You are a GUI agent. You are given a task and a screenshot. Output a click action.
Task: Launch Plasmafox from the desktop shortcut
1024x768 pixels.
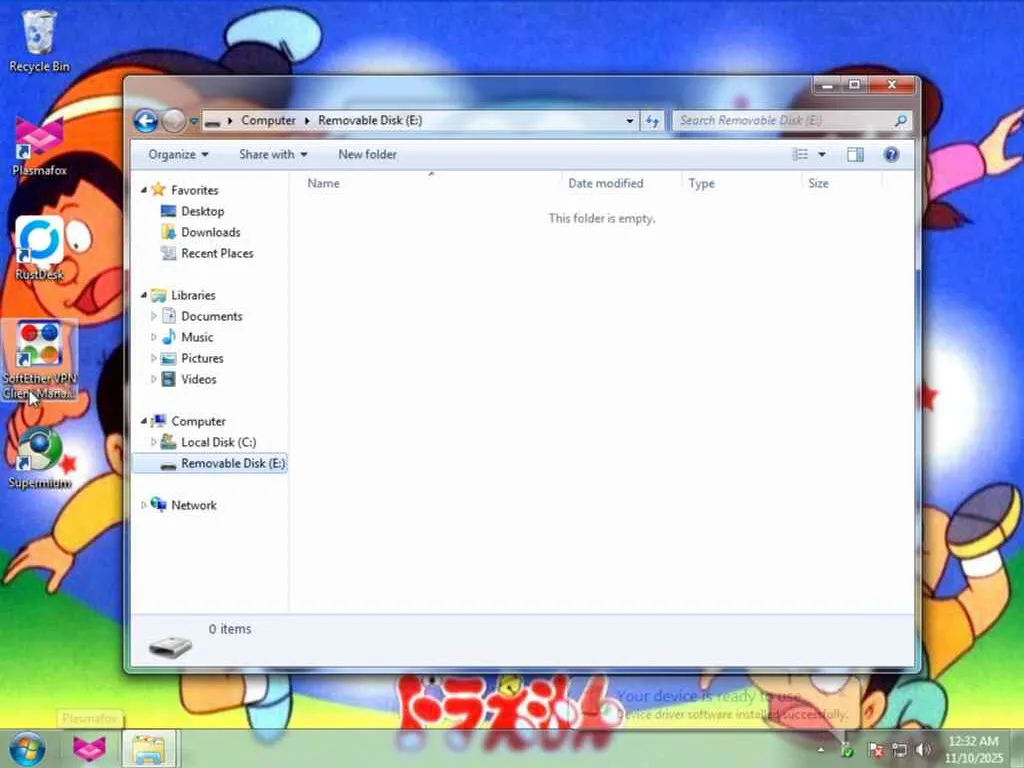39,146
